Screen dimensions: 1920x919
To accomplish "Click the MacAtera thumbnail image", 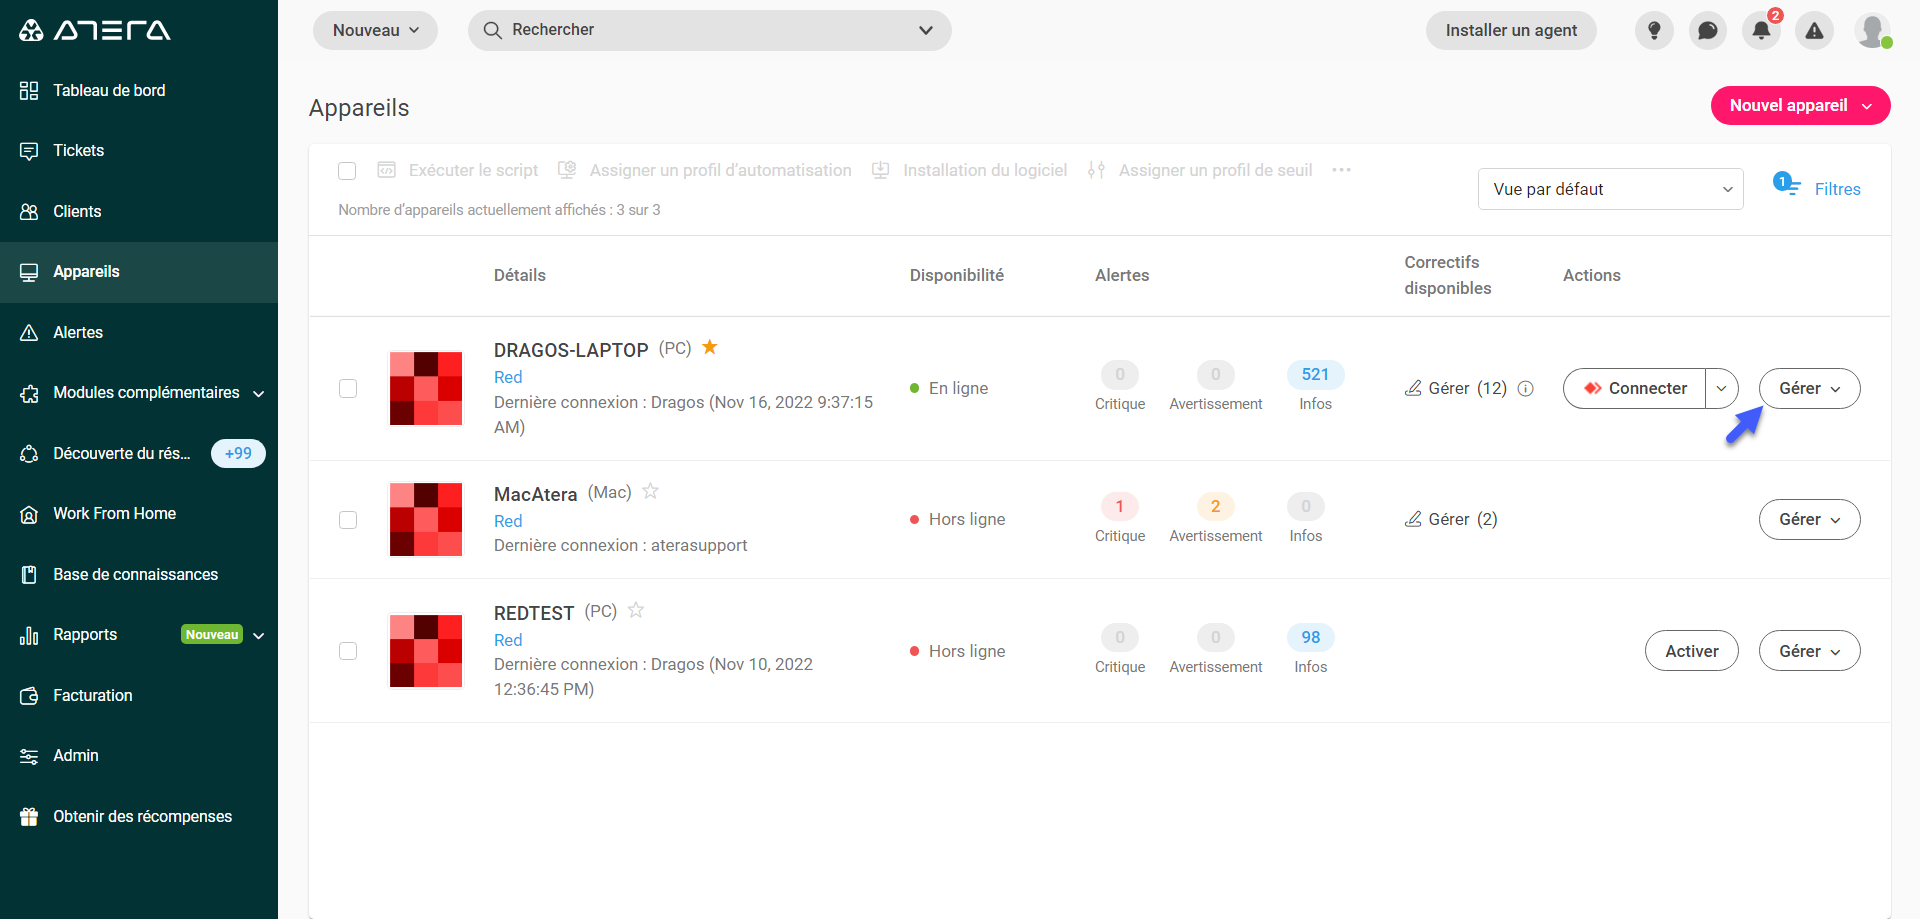I will point(426,519).
